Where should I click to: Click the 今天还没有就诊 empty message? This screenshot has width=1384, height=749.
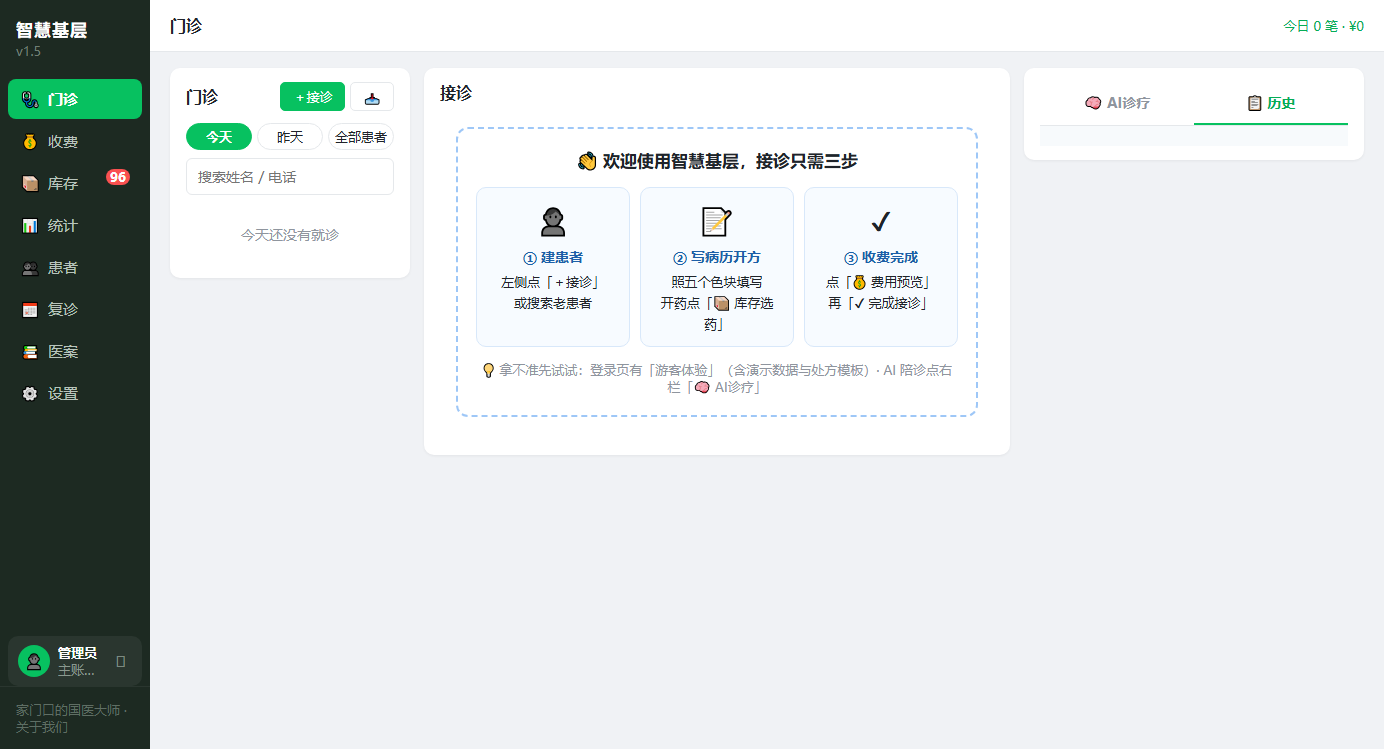(x=290, y=235)
